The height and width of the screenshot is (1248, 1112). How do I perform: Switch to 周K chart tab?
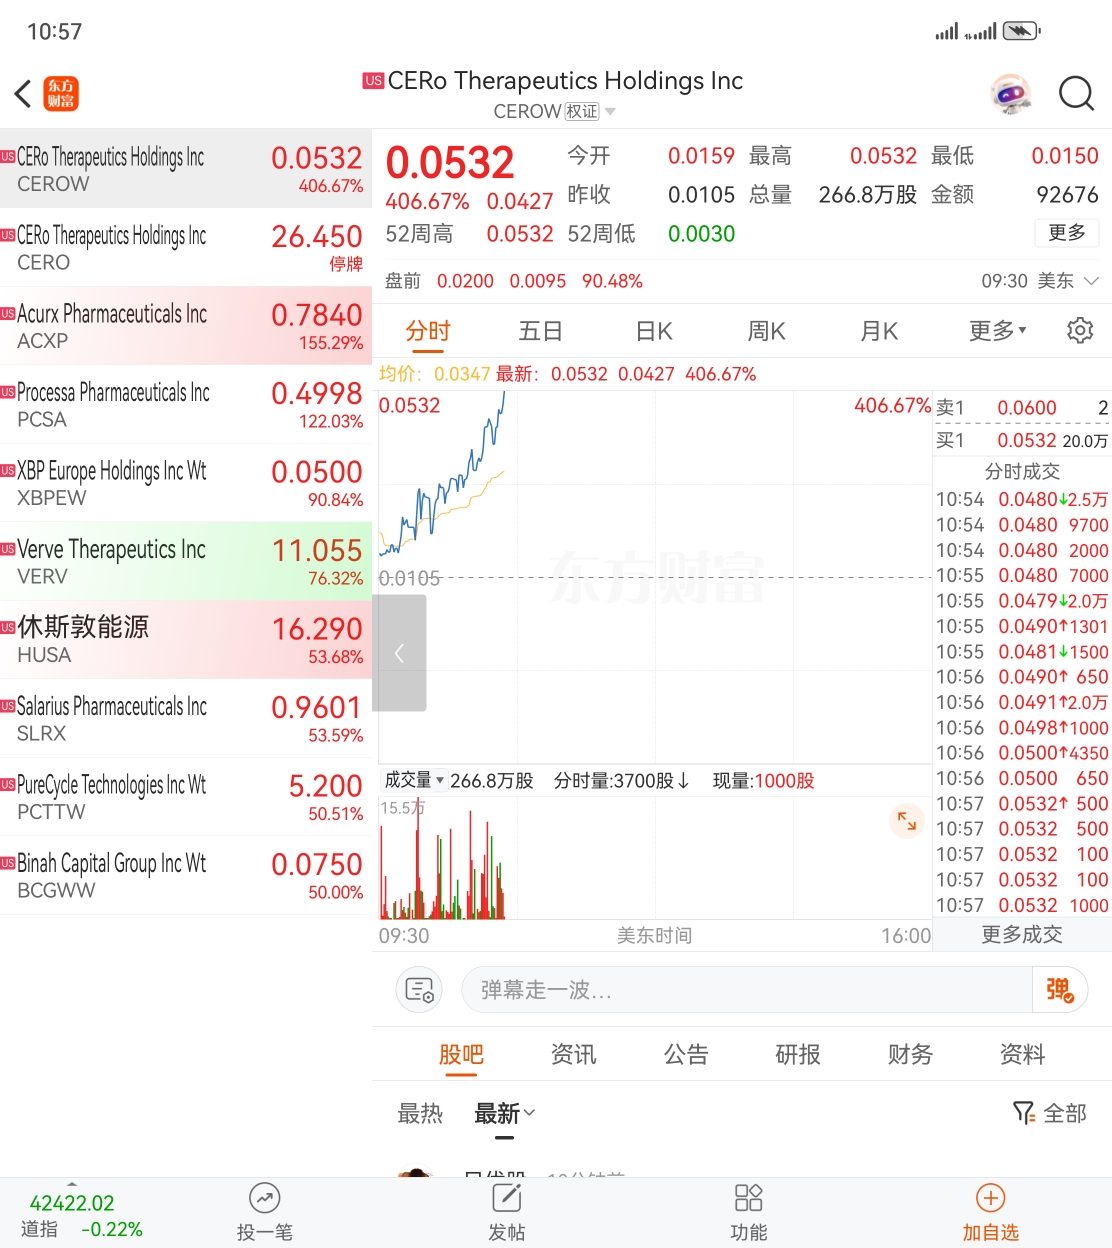point(767,331)
